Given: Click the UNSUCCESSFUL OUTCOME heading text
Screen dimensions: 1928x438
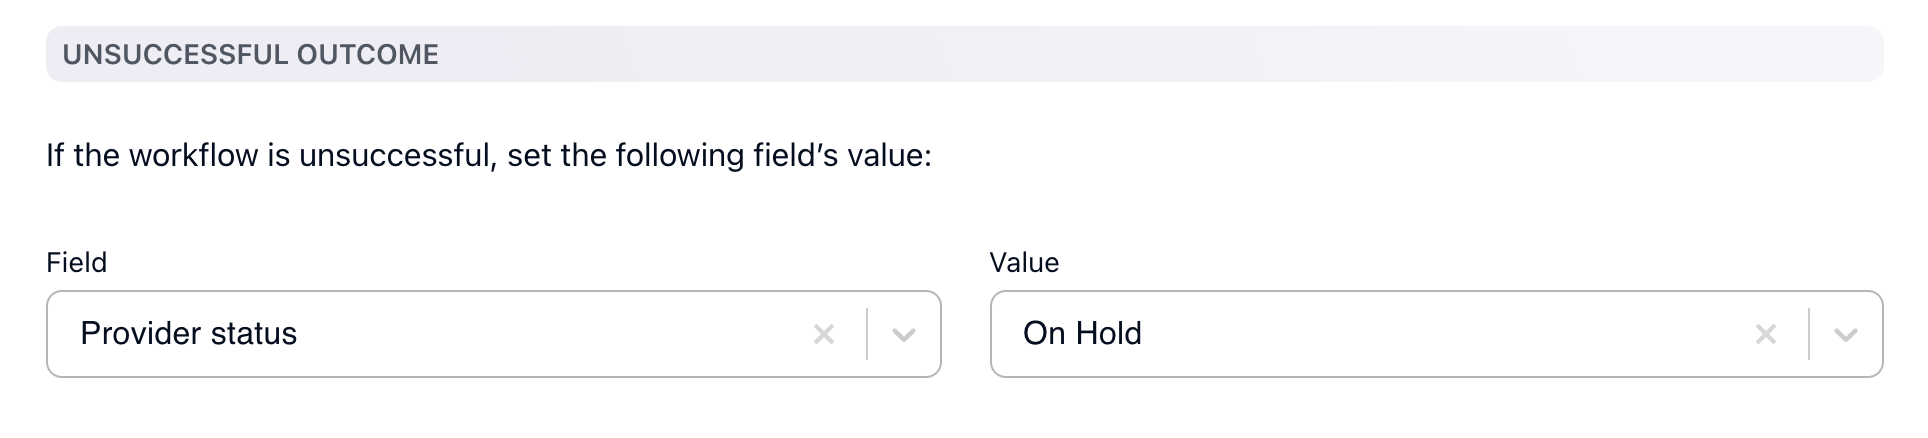Looking at the screenshot, I should point(250,54).
